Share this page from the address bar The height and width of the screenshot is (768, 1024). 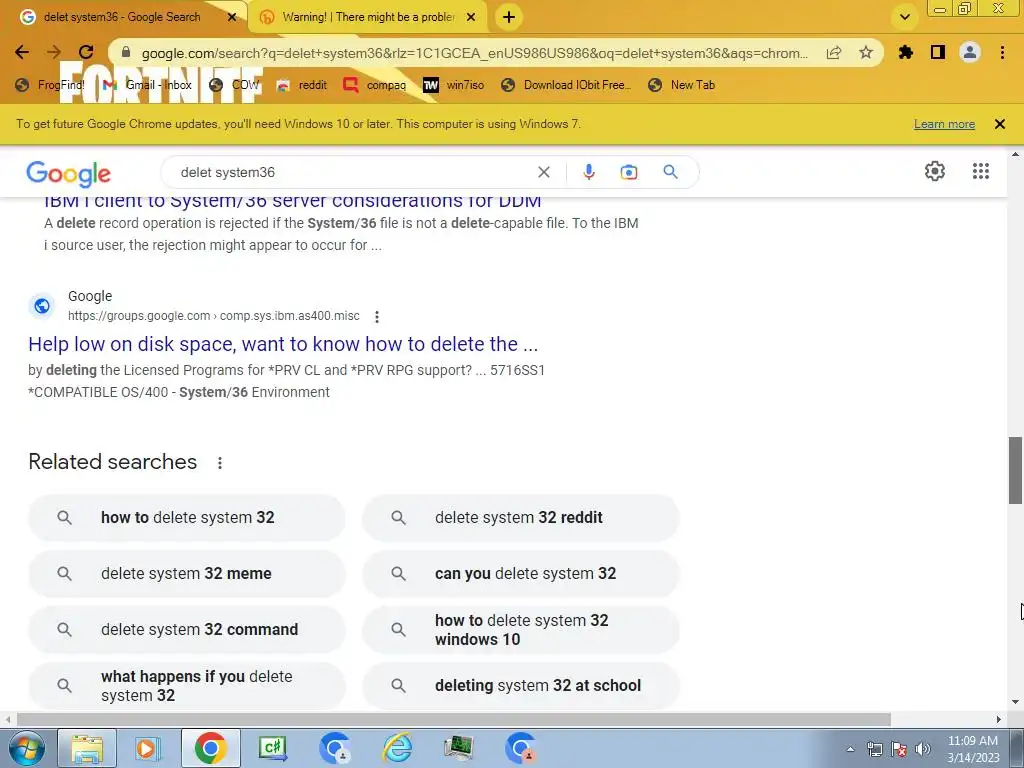pyautogui.click(x=834, y=53)
